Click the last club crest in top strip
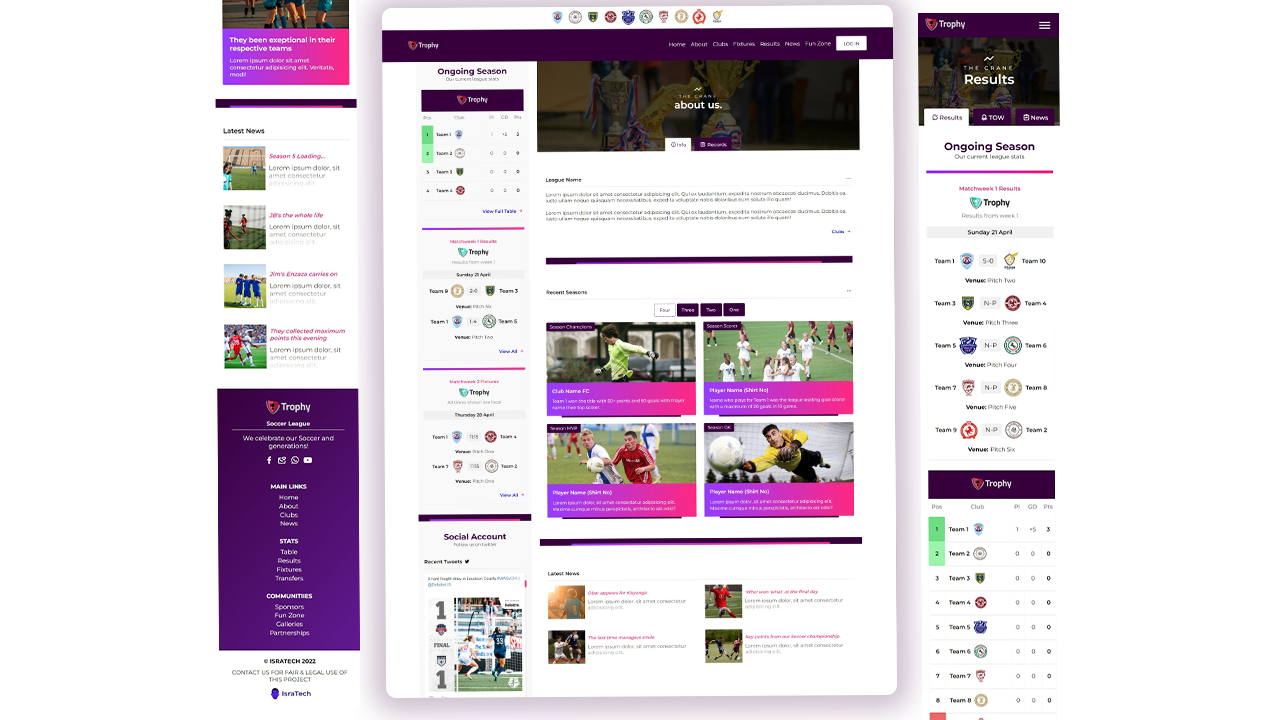This screenshot has height=720, width=1280. tap(717, 17)
